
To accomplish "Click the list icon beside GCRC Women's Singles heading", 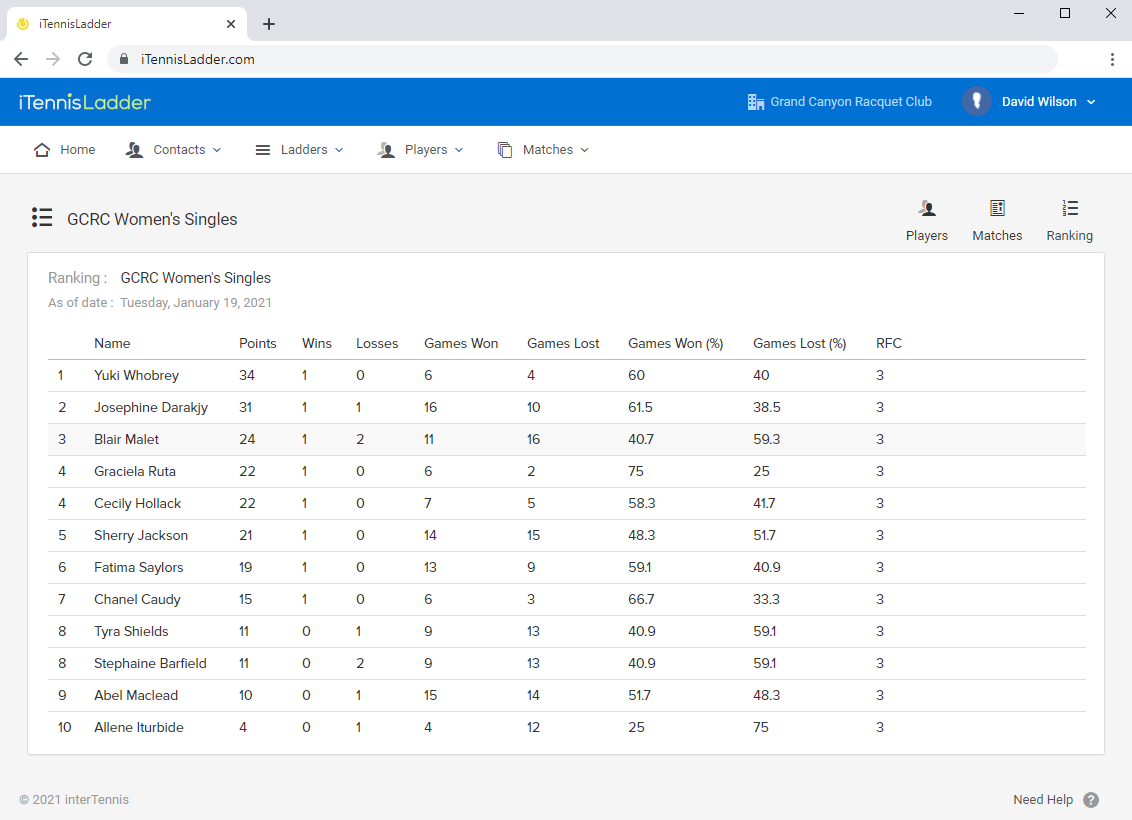I will (x=42, y=218).
